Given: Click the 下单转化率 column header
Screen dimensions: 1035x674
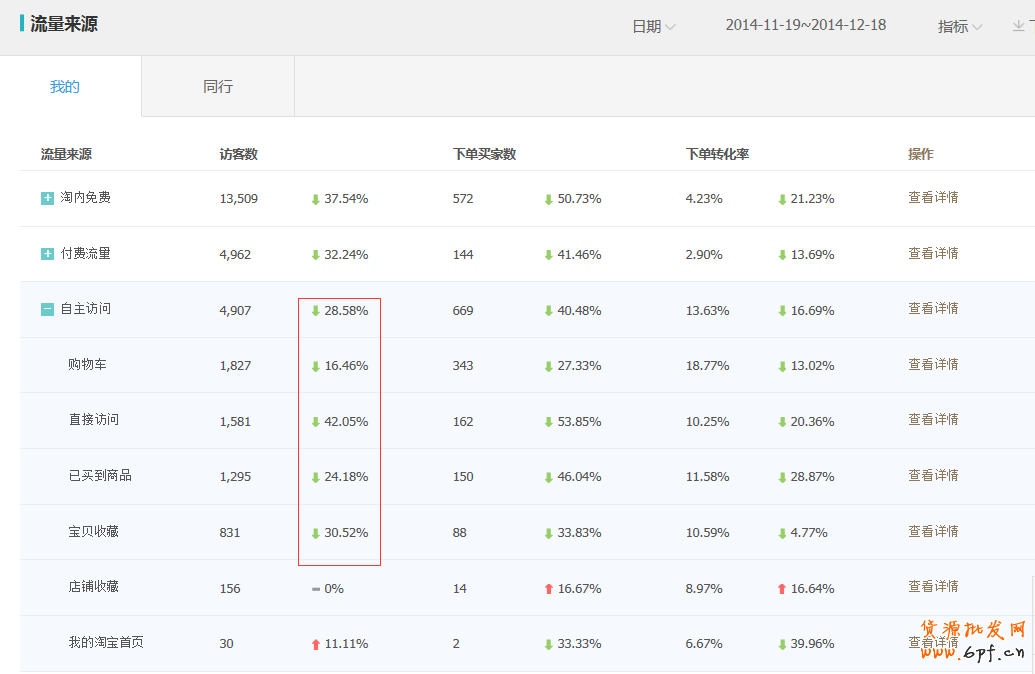Looking at the screenshot, I should [717, 154].
